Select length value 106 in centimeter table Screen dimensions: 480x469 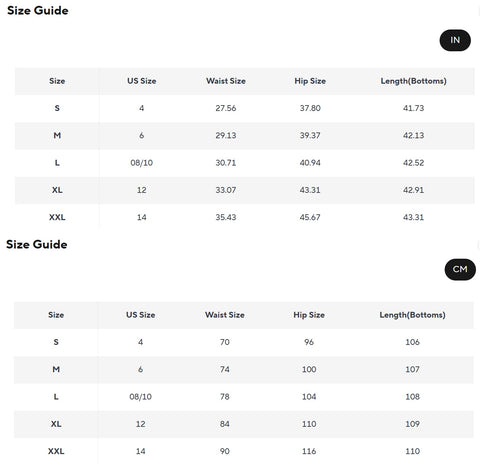pos(412,342)
